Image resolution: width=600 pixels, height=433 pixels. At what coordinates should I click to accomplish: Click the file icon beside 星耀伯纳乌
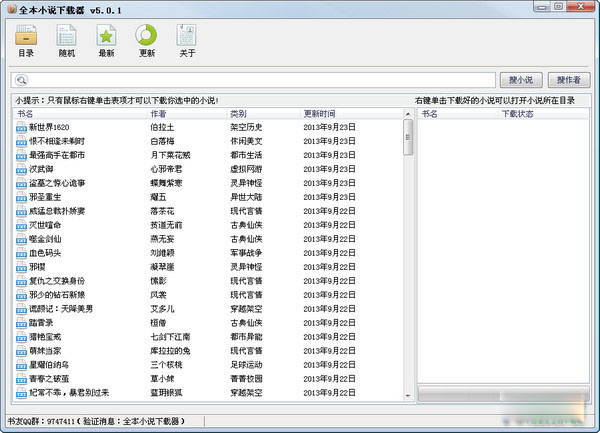(21, 365)
